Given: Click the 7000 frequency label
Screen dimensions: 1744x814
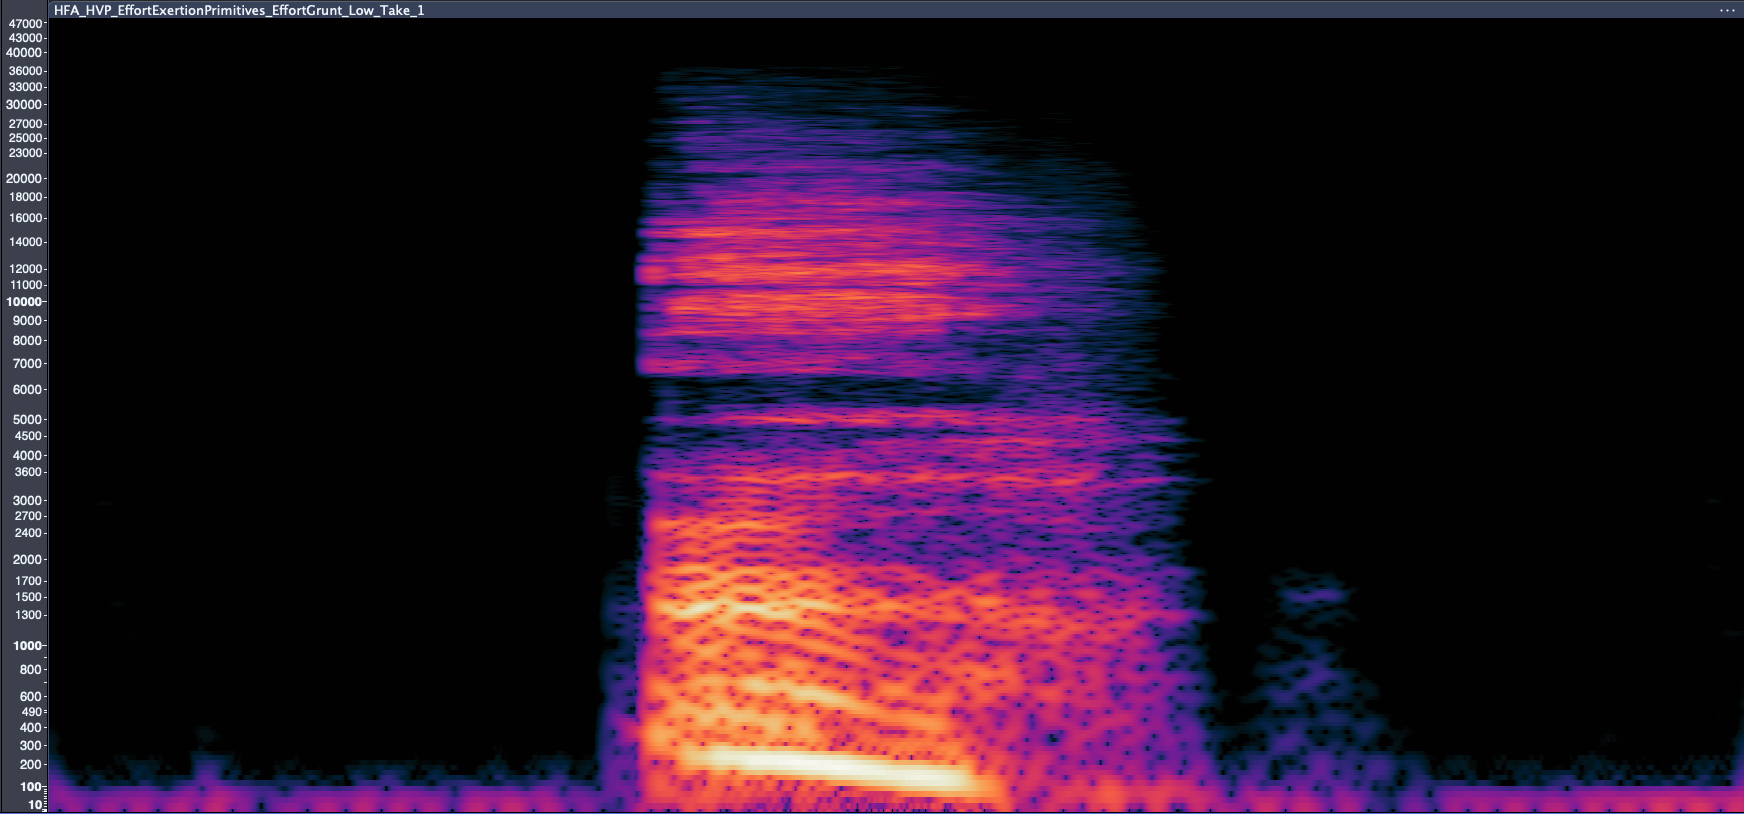Looking at the screenshot, I should [x=28, y=364].
